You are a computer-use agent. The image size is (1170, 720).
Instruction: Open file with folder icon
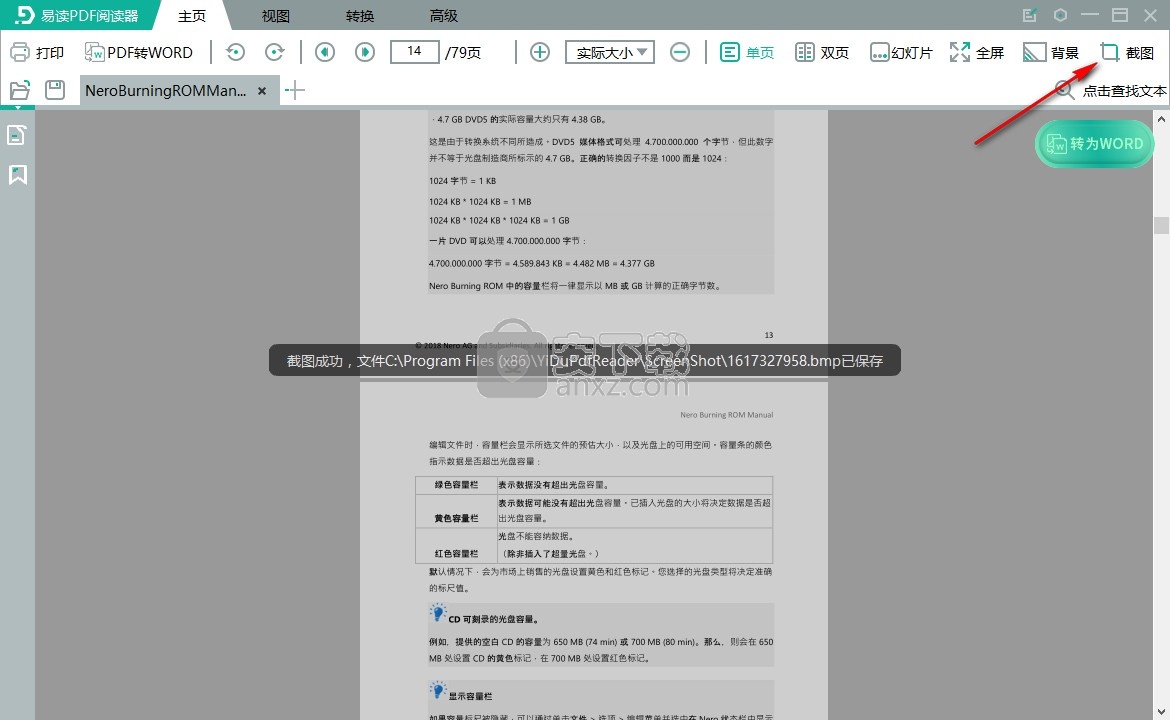(19, 90)
